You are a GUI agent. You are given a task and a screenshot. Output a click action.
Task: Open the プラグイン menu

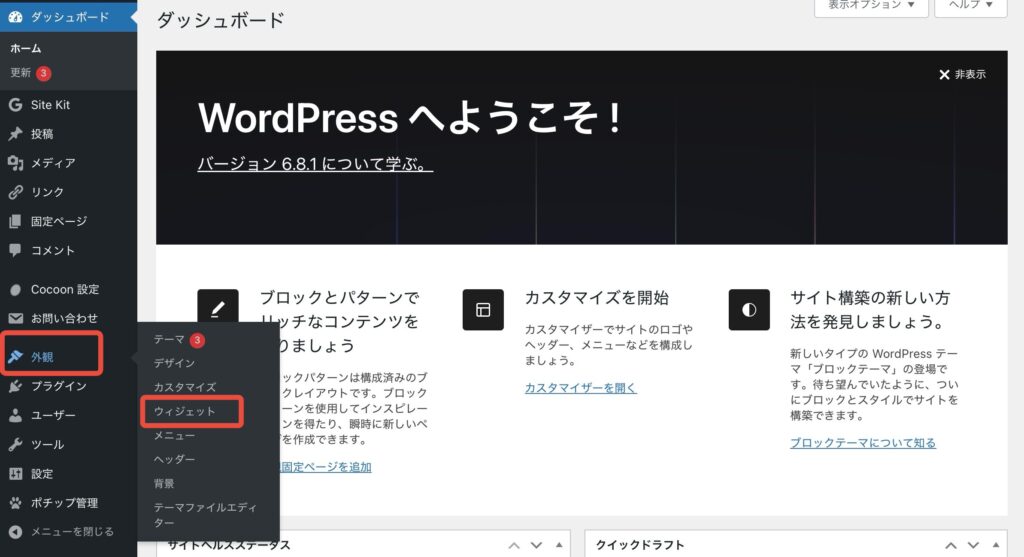click(x=59, y=386)
